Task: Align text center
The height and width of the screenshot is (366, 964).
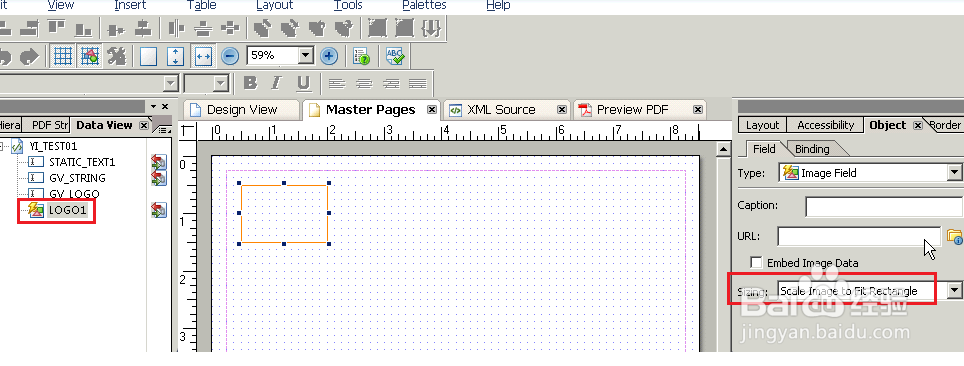Action: tap(364, 84)
